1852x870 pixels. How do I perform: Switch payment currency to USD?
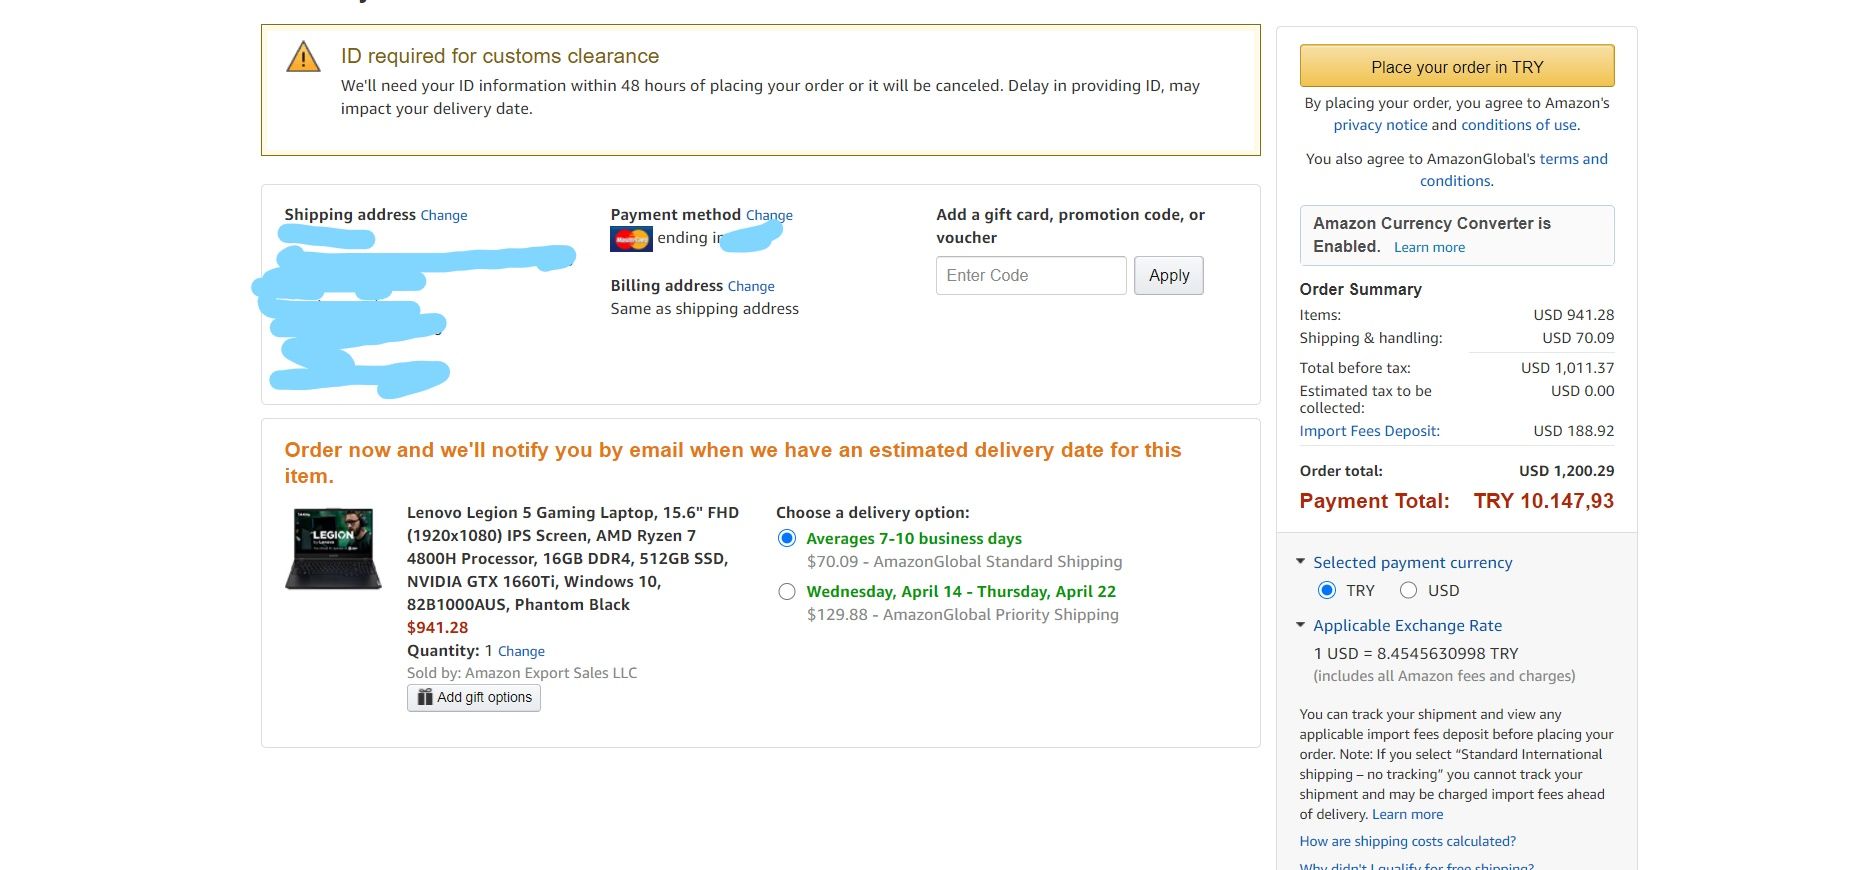(x=1408, y=590)
